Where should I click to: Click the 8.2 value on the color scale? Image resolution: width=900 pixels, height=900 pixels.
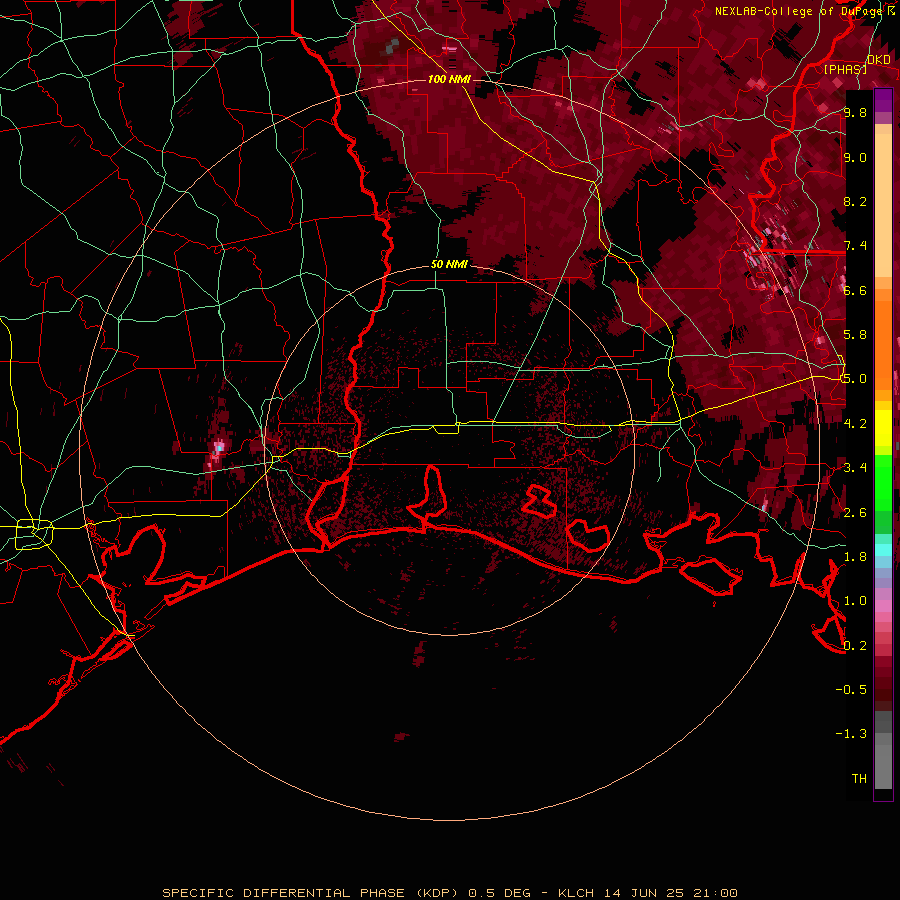[x=855, y=201]
